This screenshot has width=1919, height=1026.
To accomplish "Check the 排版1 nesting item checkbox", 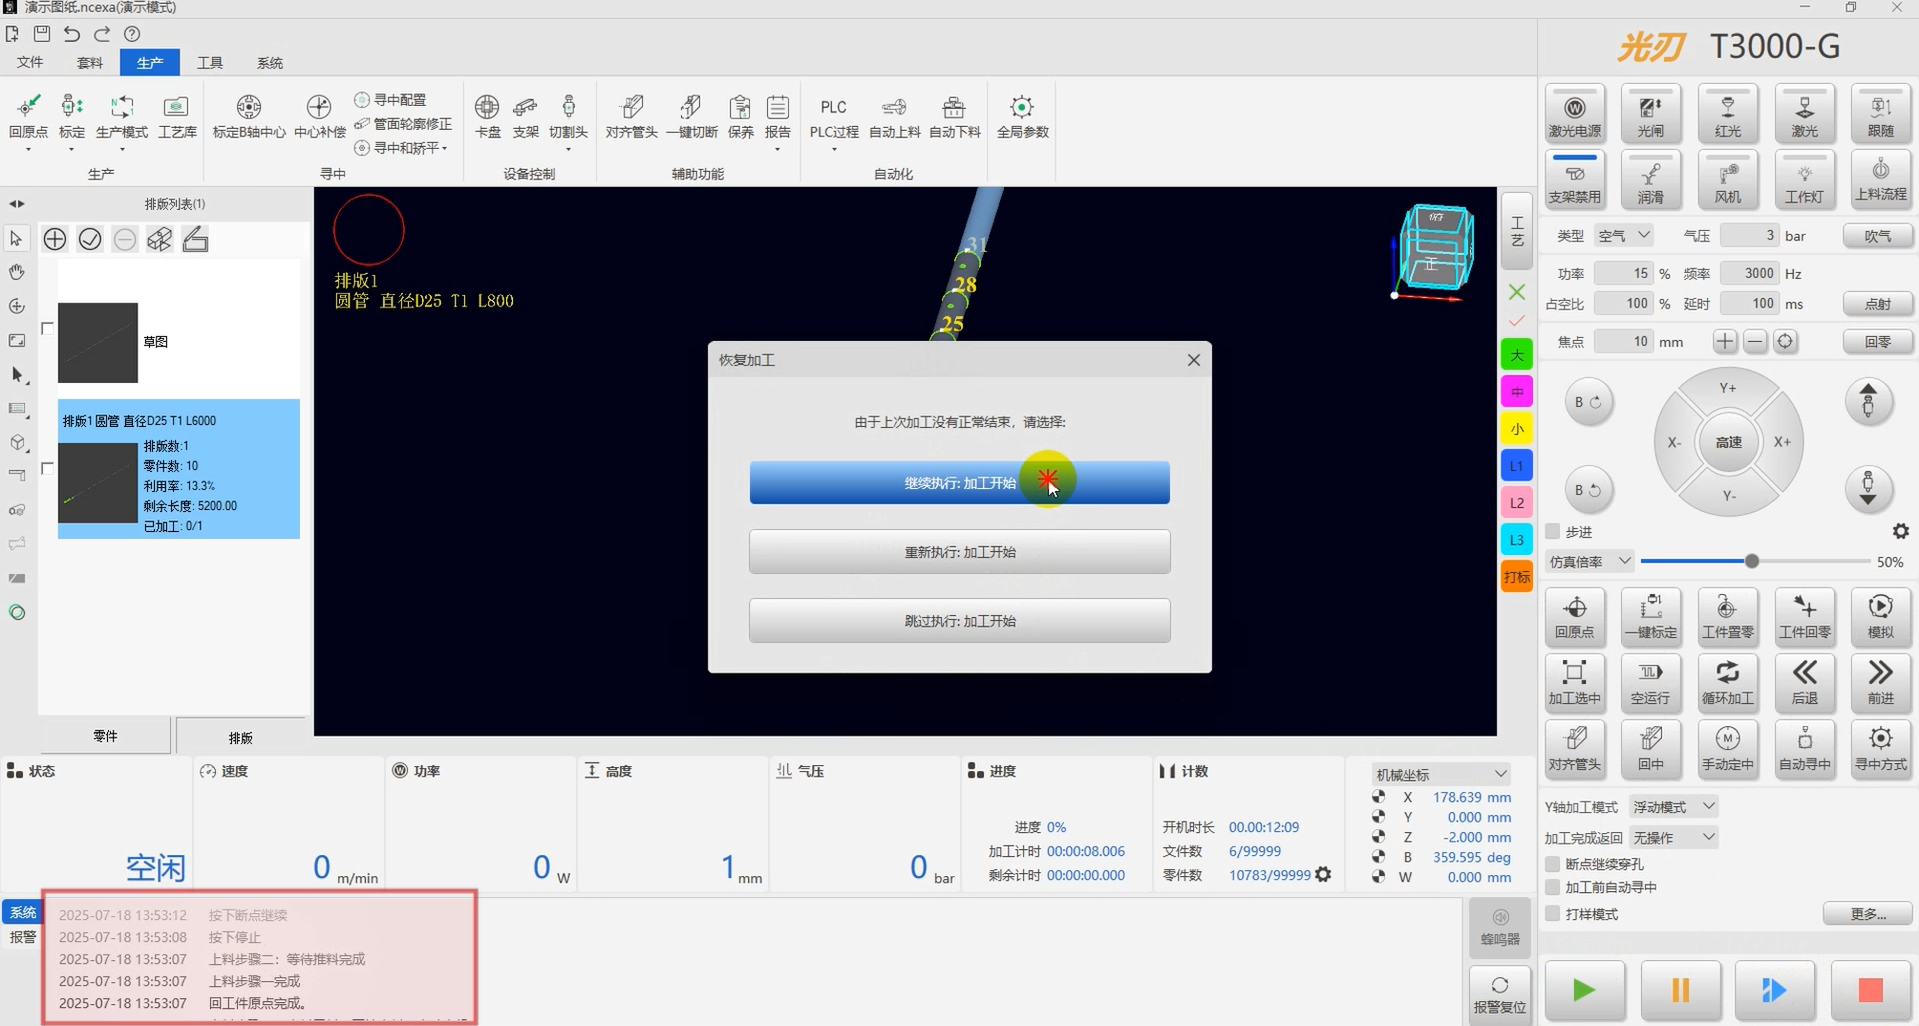I will coord(47,468).
